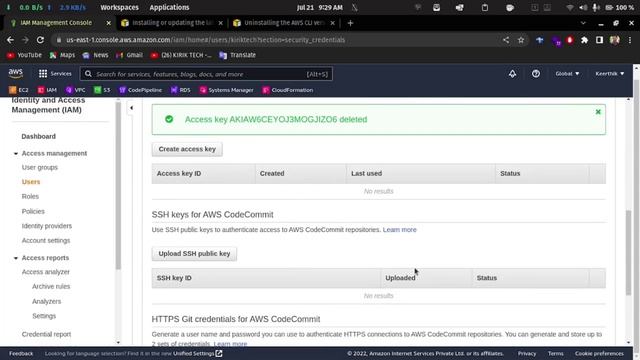Click the main page vertical scrollbar
The image size is (640, 360).
pyautogui.click(x=628, y=252)
